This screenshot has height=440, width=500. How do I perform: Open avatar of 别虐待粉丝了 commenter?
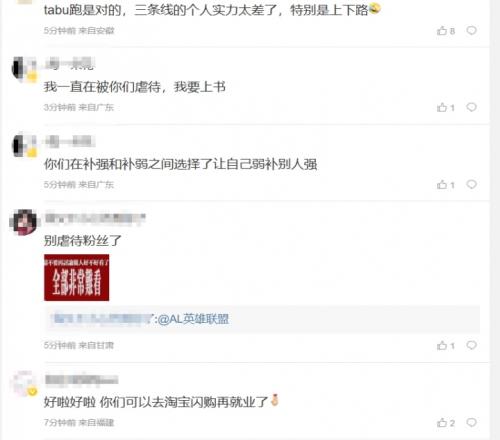24,222
